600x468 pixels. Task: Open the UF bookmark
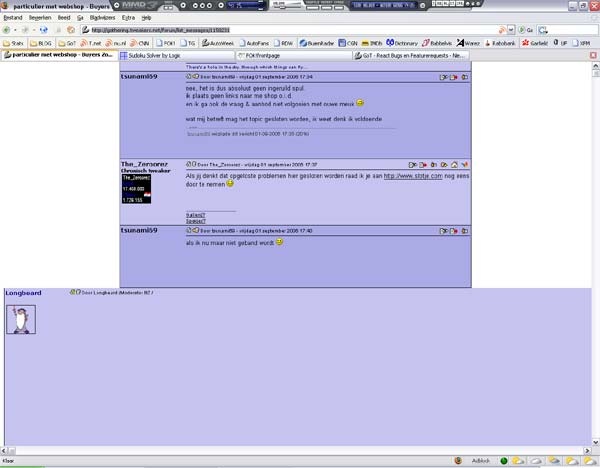pyautogui.click(x=560, y=43)
